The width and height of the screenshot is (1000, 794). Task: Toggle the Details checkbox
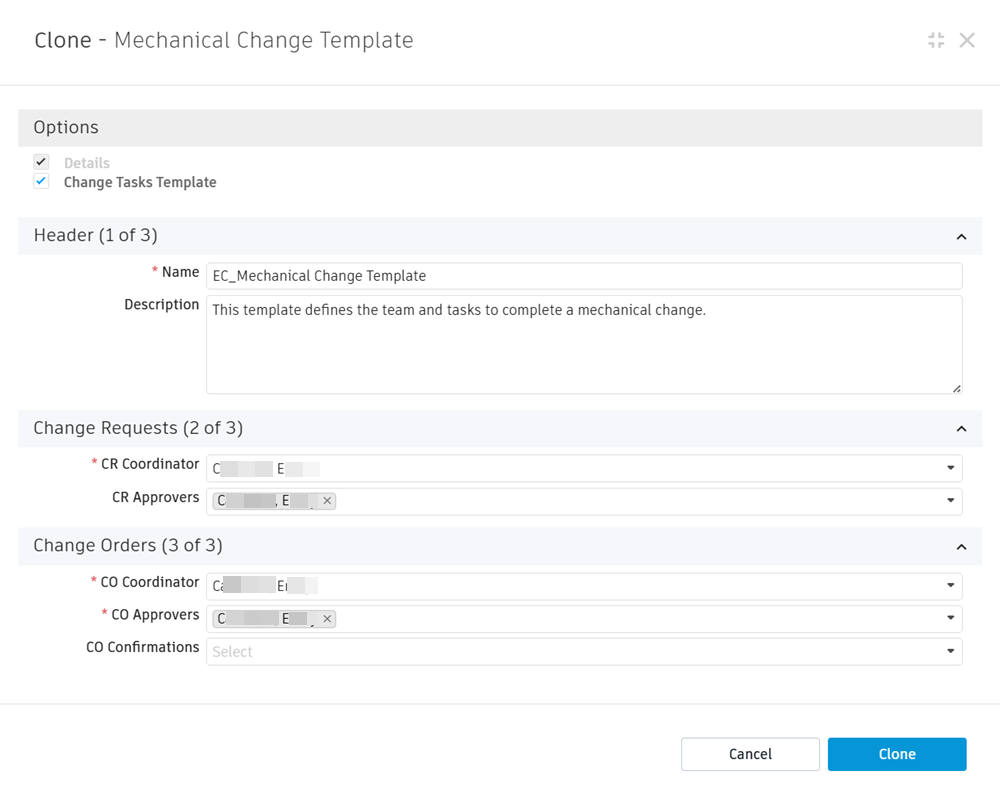(41, 162)
